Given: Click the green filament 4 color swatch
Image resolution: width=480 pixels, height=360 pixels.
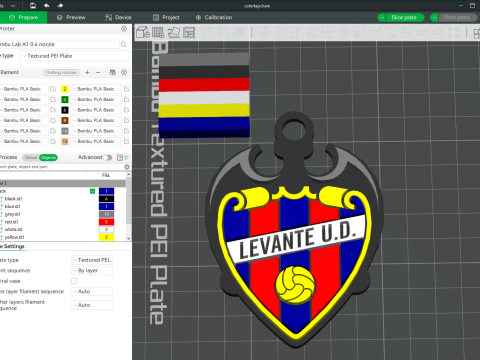Looking at the screenshot, I should coord(65,99).
